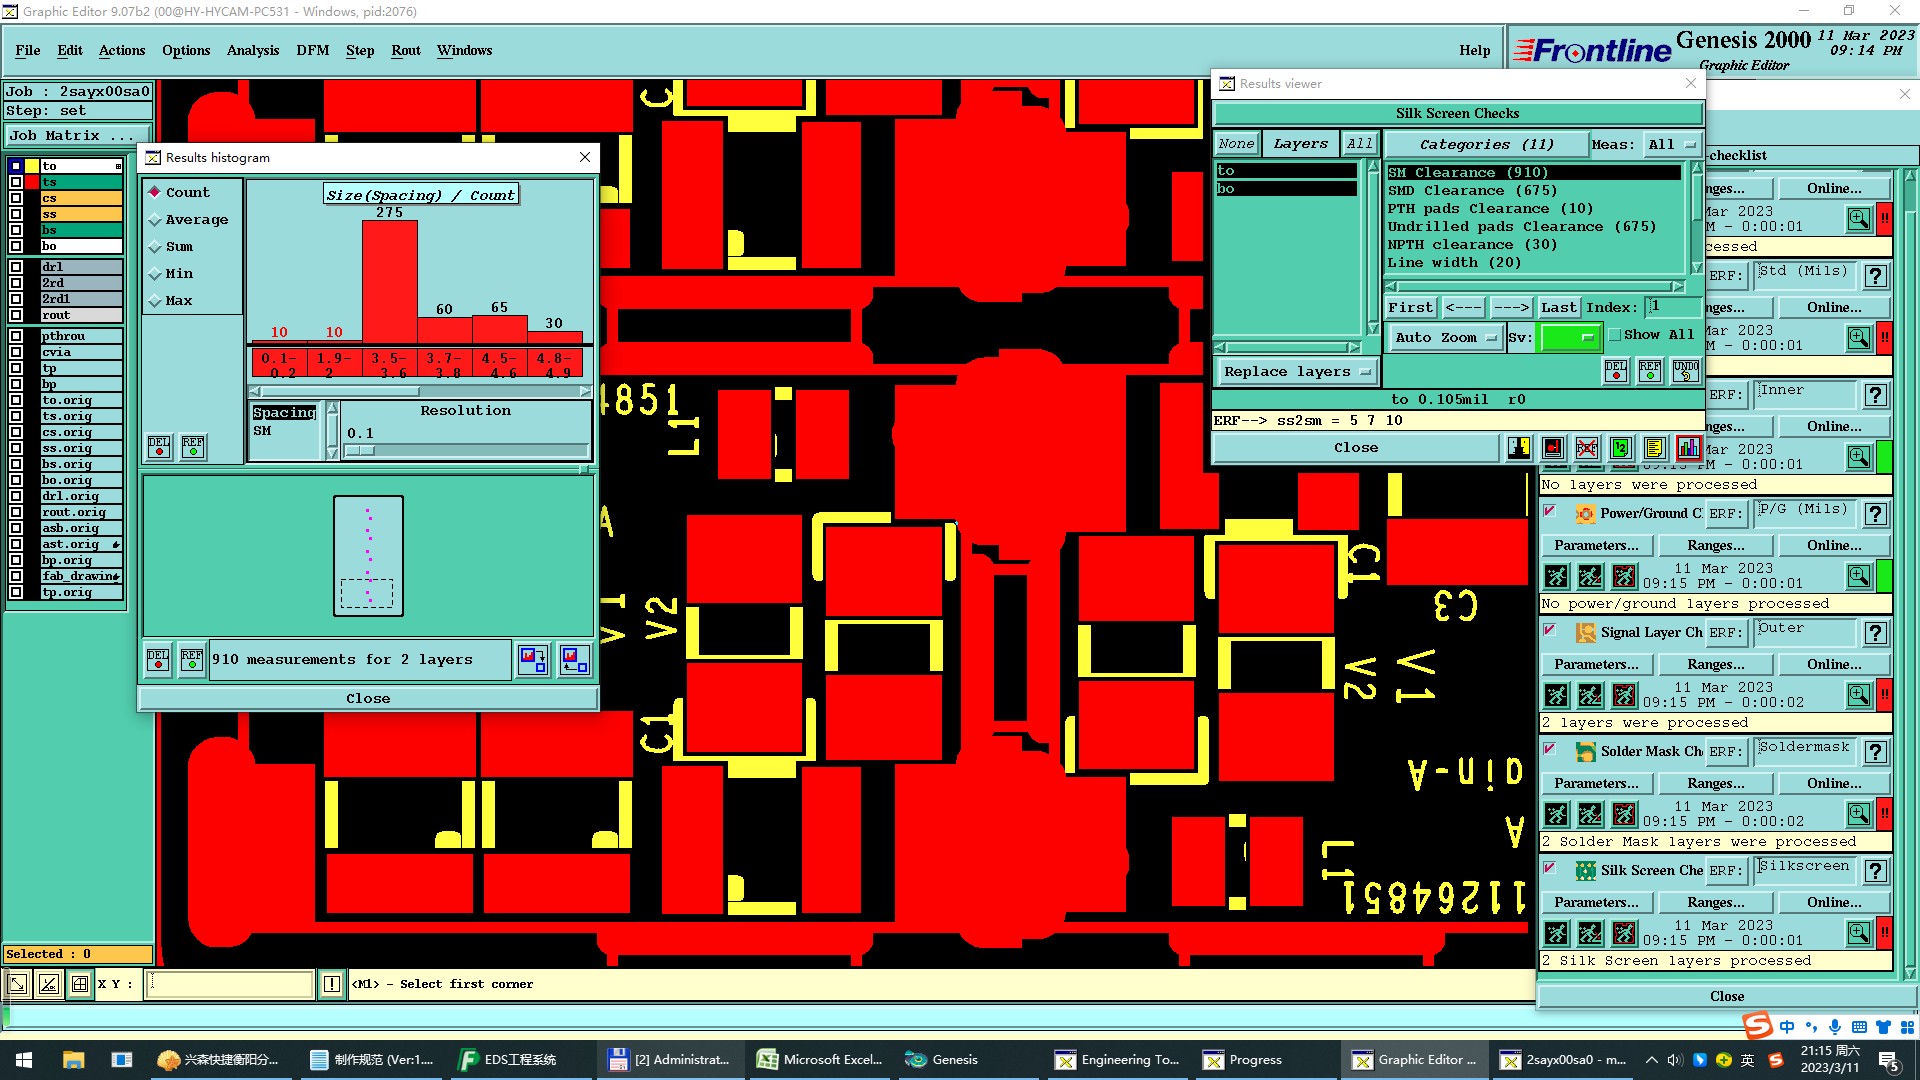1920x1080 pixels.
Task: Click the DEL icon below Count options in histogram
Action: 159,447
